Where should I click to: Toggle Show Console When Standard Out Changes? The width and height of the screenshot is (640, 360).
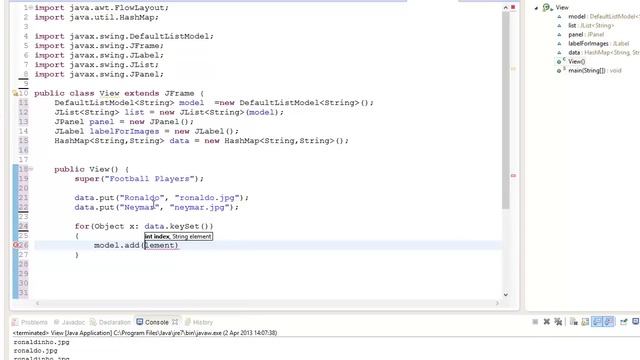[597, 322]
